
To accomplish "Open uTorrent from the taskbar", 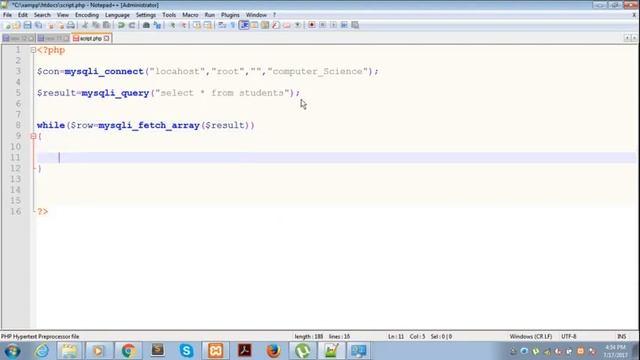I will click(x=302, y=351).
